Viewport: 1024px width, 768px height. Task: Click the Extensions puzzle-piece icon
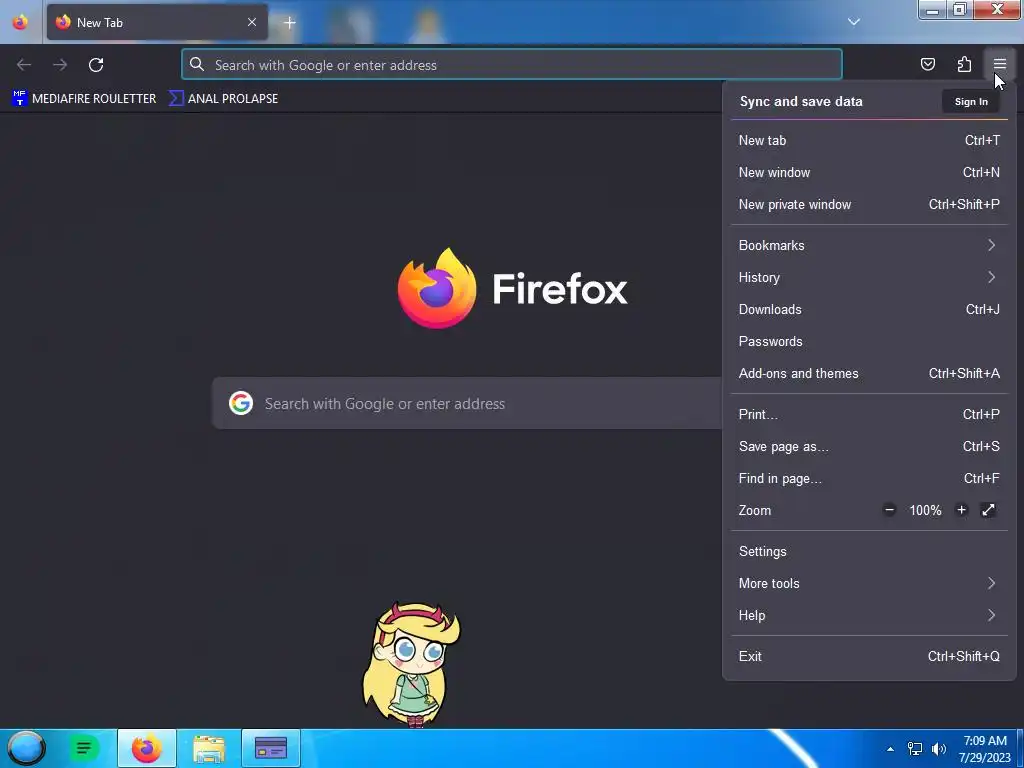point(964,64)
